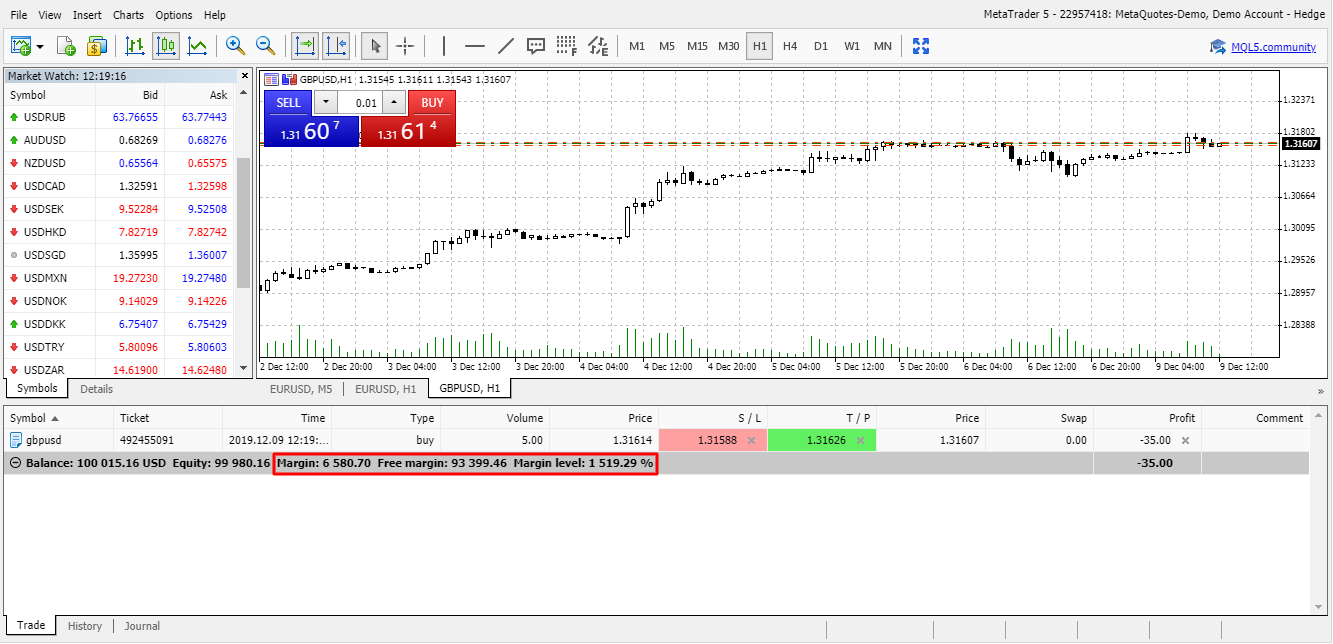This screenshot has width=1333, height=644.
Task: Select the cursor arrow tool
Action: coord(374,46)
